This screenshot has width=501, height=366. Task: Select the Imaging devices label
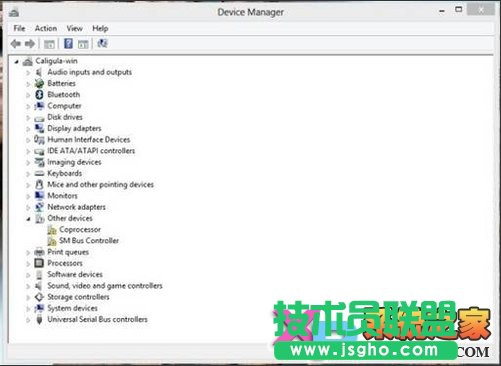pyautogui.click(x=74, y=162)
